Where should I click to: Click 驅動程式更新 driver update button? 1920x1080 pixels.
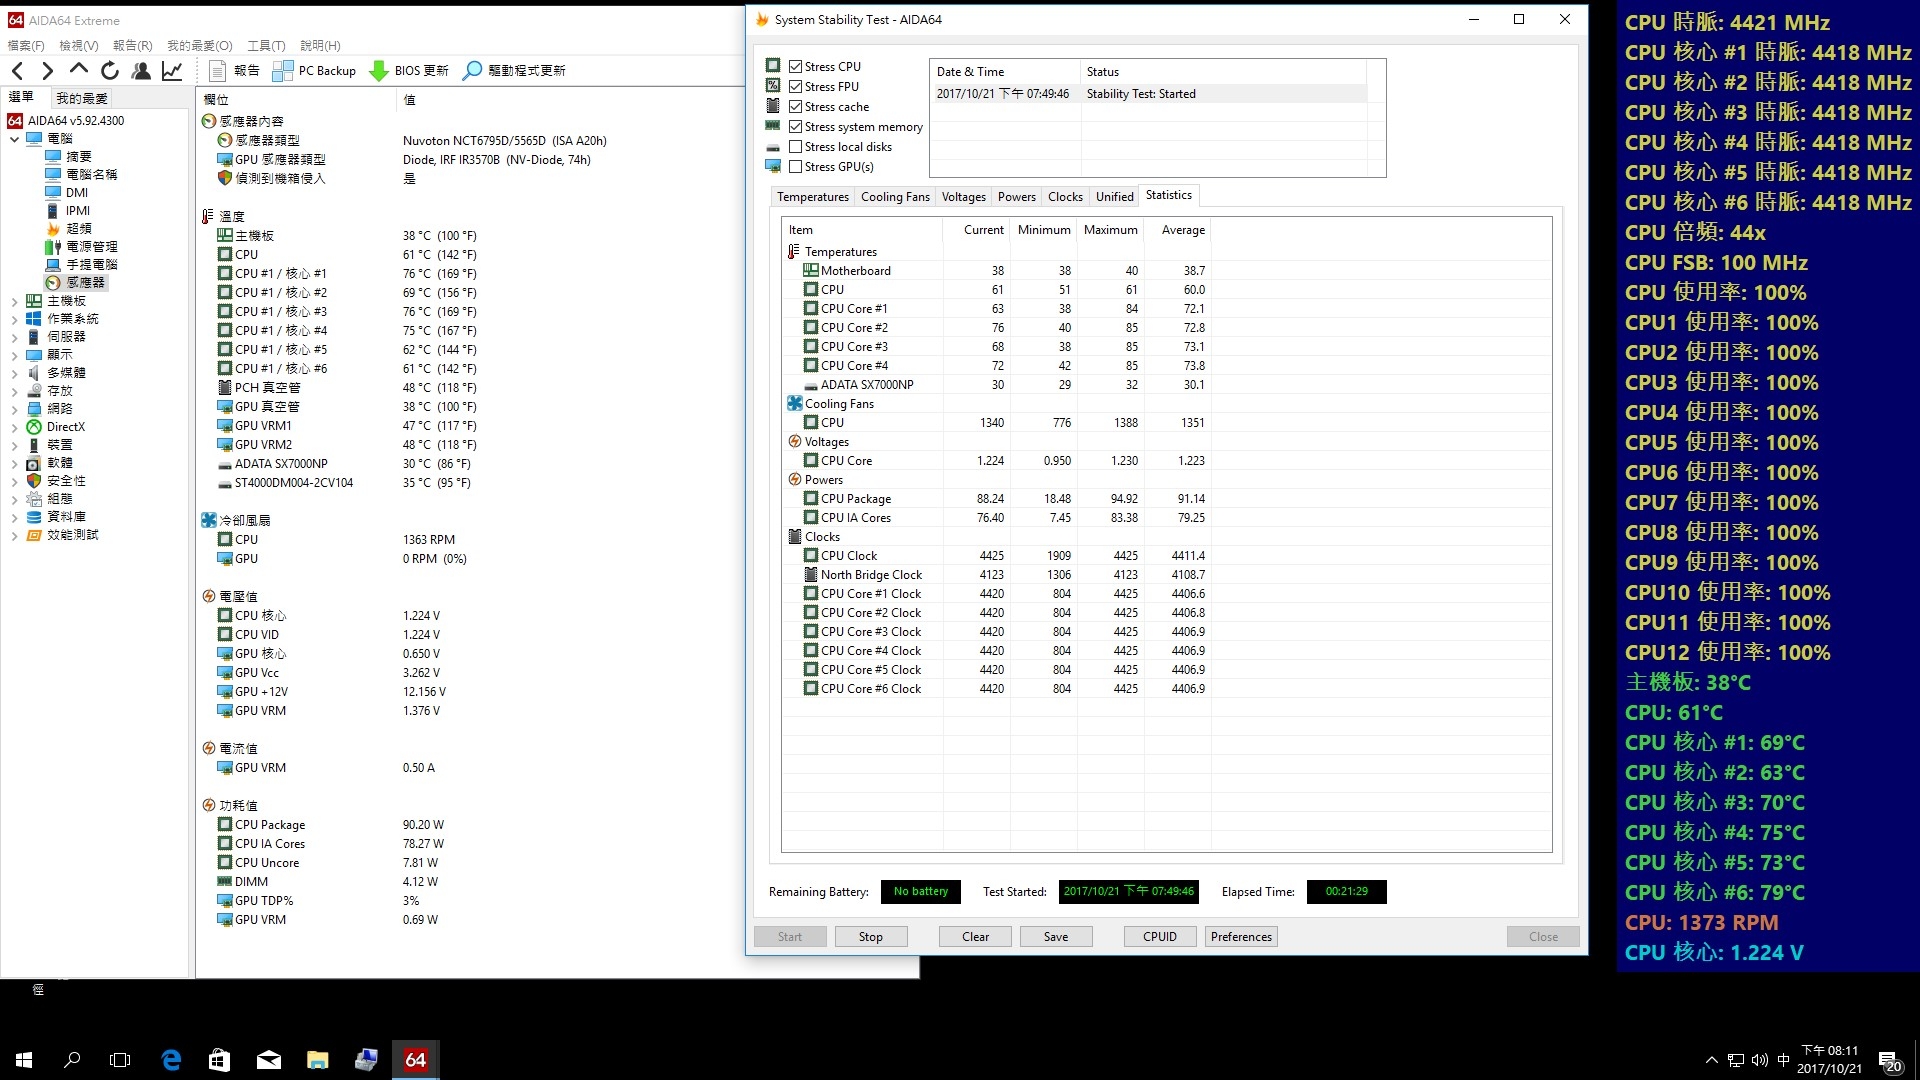pyautogui.click(x=515, y=70)
